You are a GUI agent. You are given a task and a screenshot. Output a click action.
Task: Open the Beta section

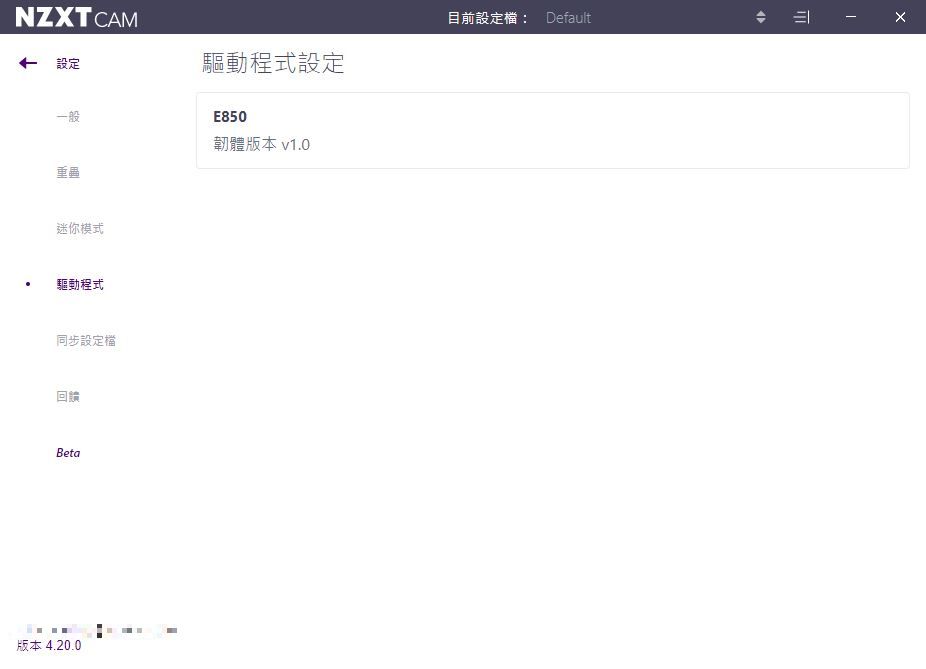click(68, 453)
